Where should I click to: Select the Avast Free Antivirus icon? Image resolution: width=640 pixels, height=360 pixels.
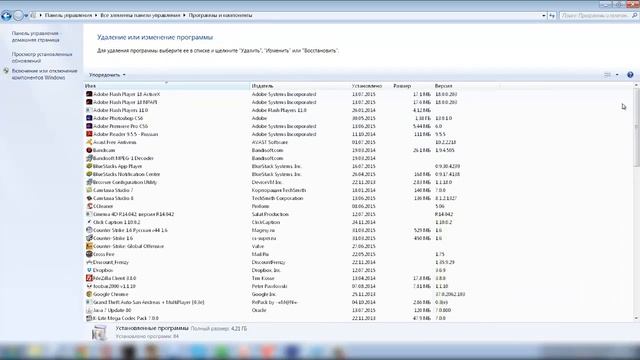(89, 142)
